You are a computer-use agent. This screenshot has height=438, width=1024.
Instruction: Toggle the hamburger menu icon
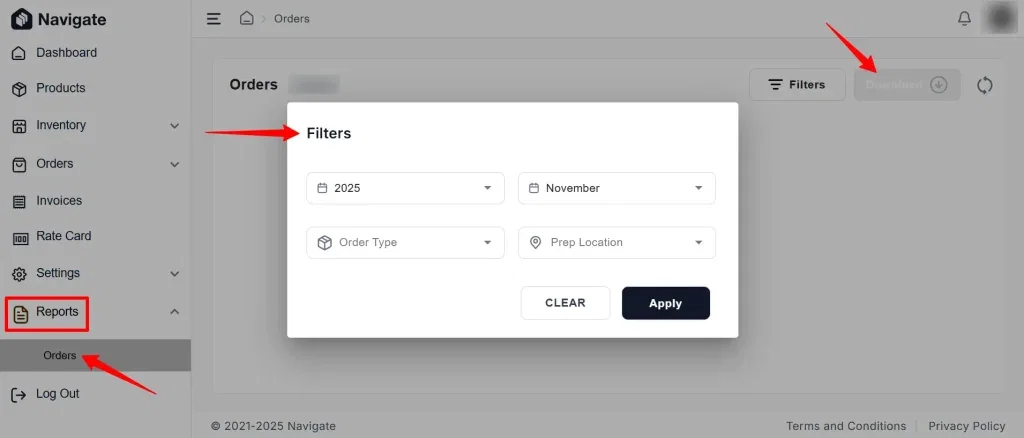[214, 19]
